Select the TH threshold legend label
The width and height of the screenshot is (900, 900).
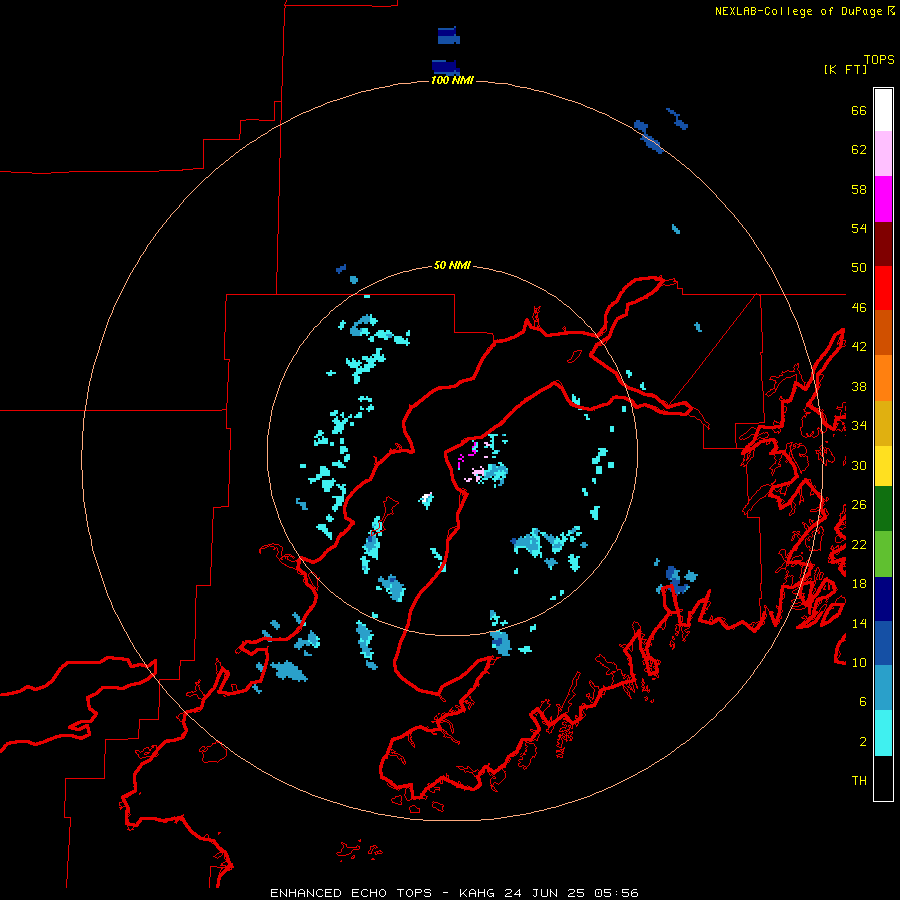[859, 780]
